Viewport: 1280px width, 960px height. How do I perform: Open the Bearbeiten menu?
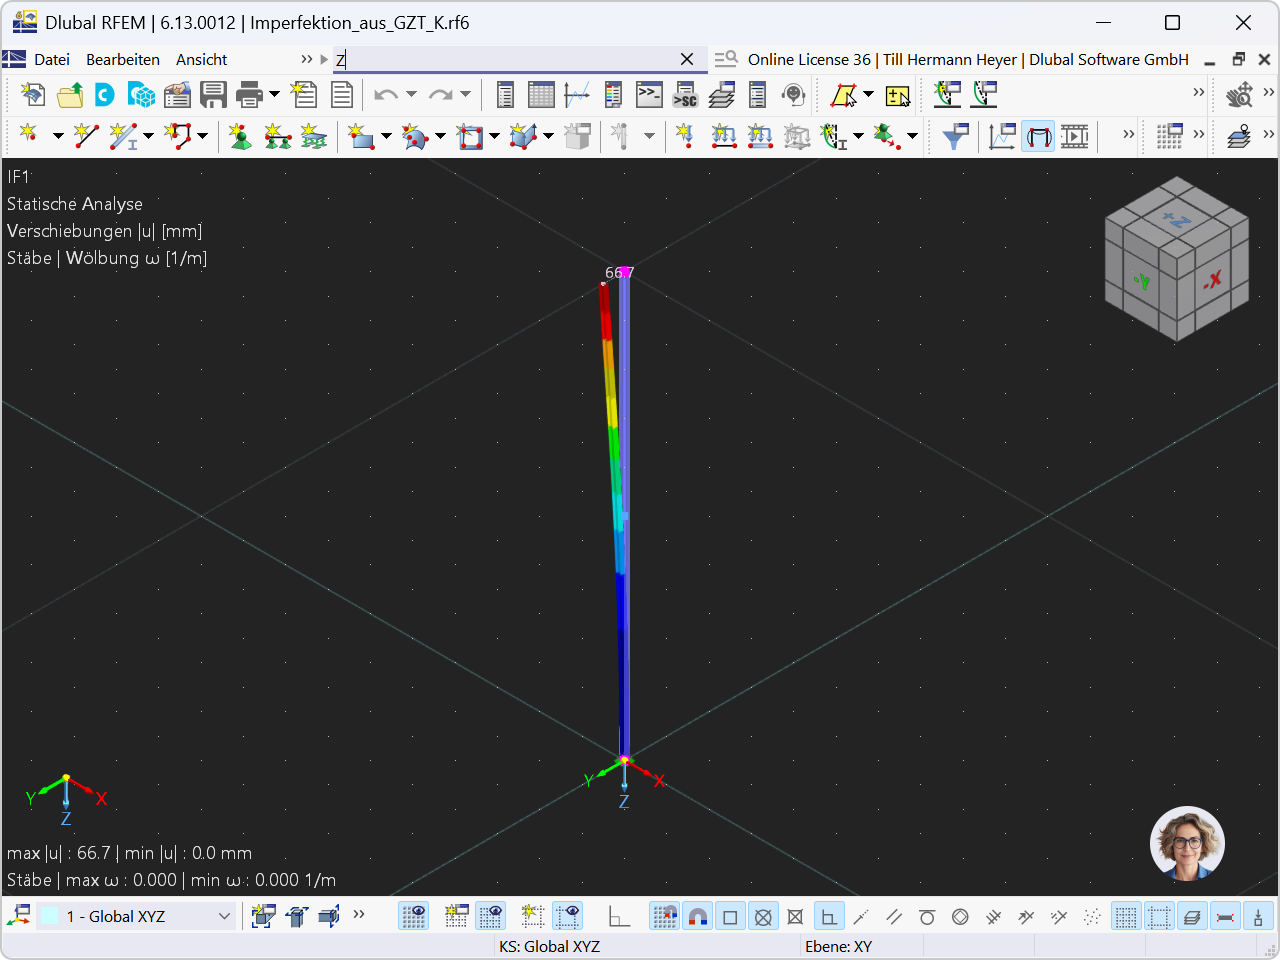(122, 60)
